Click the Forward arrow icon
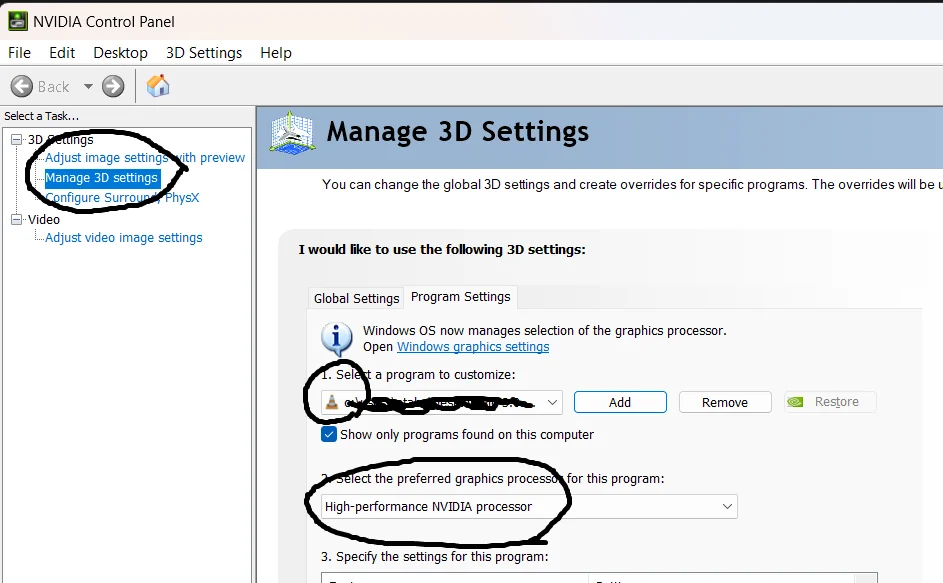Screen dimensions: 943x583 (x=113, y=87)
